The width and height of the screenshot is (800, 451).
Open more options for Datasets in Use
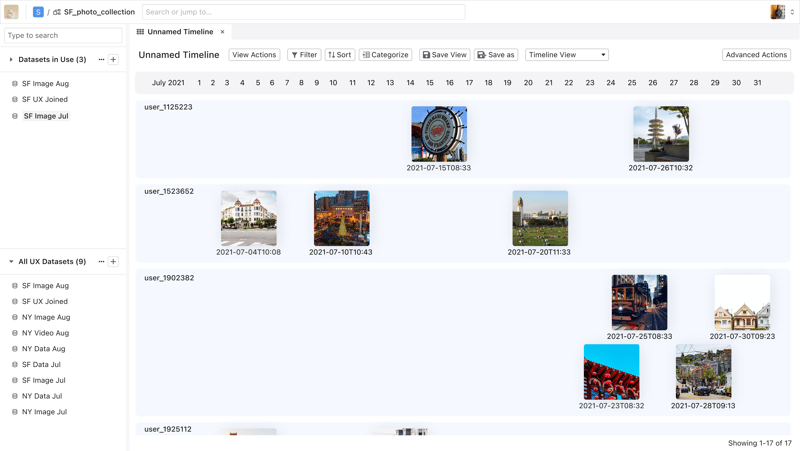(101, 60)
